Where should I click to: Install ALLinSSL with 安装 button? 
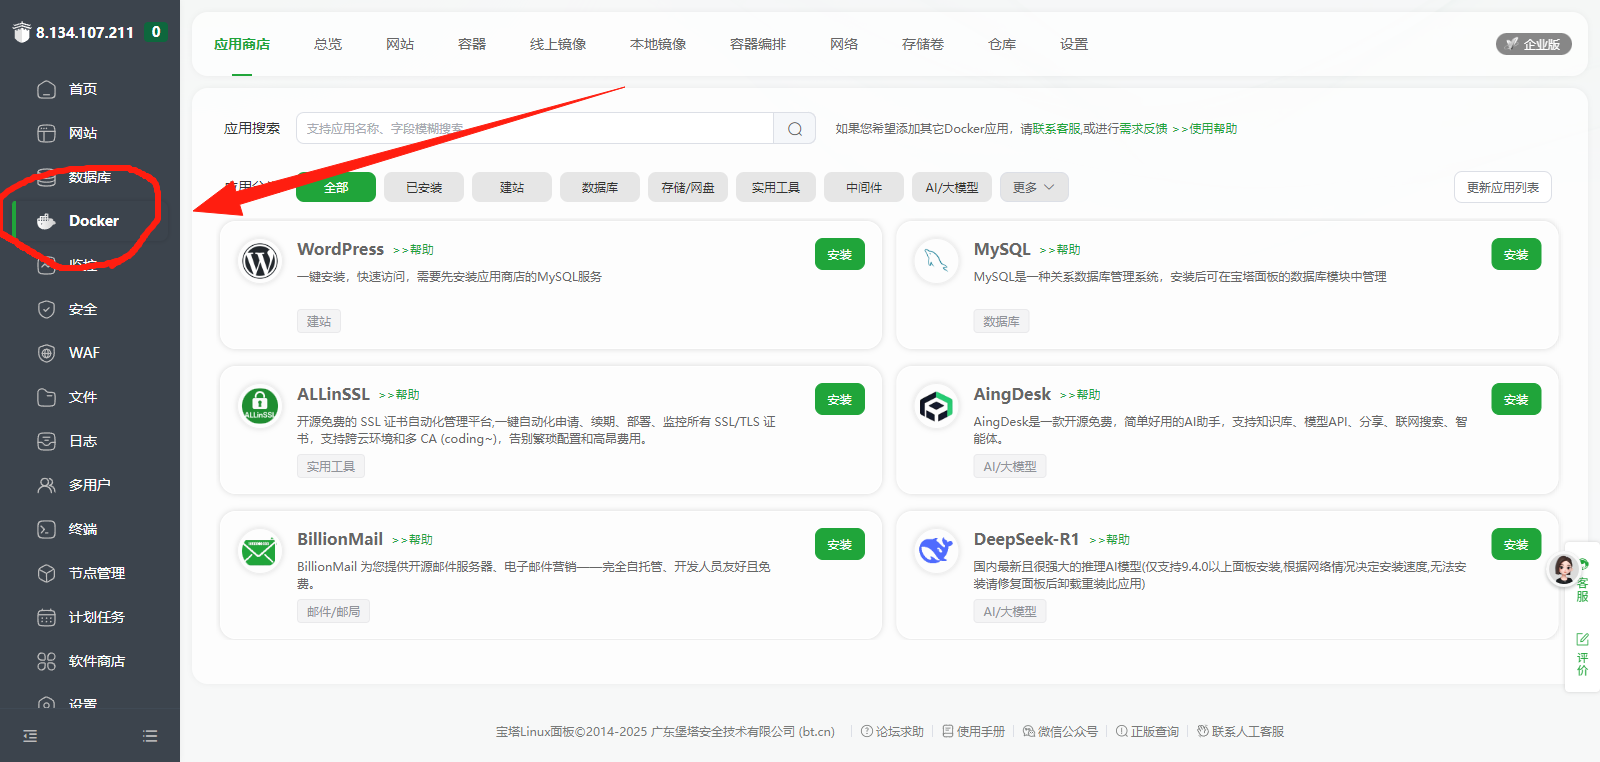[x=840, y=399]
